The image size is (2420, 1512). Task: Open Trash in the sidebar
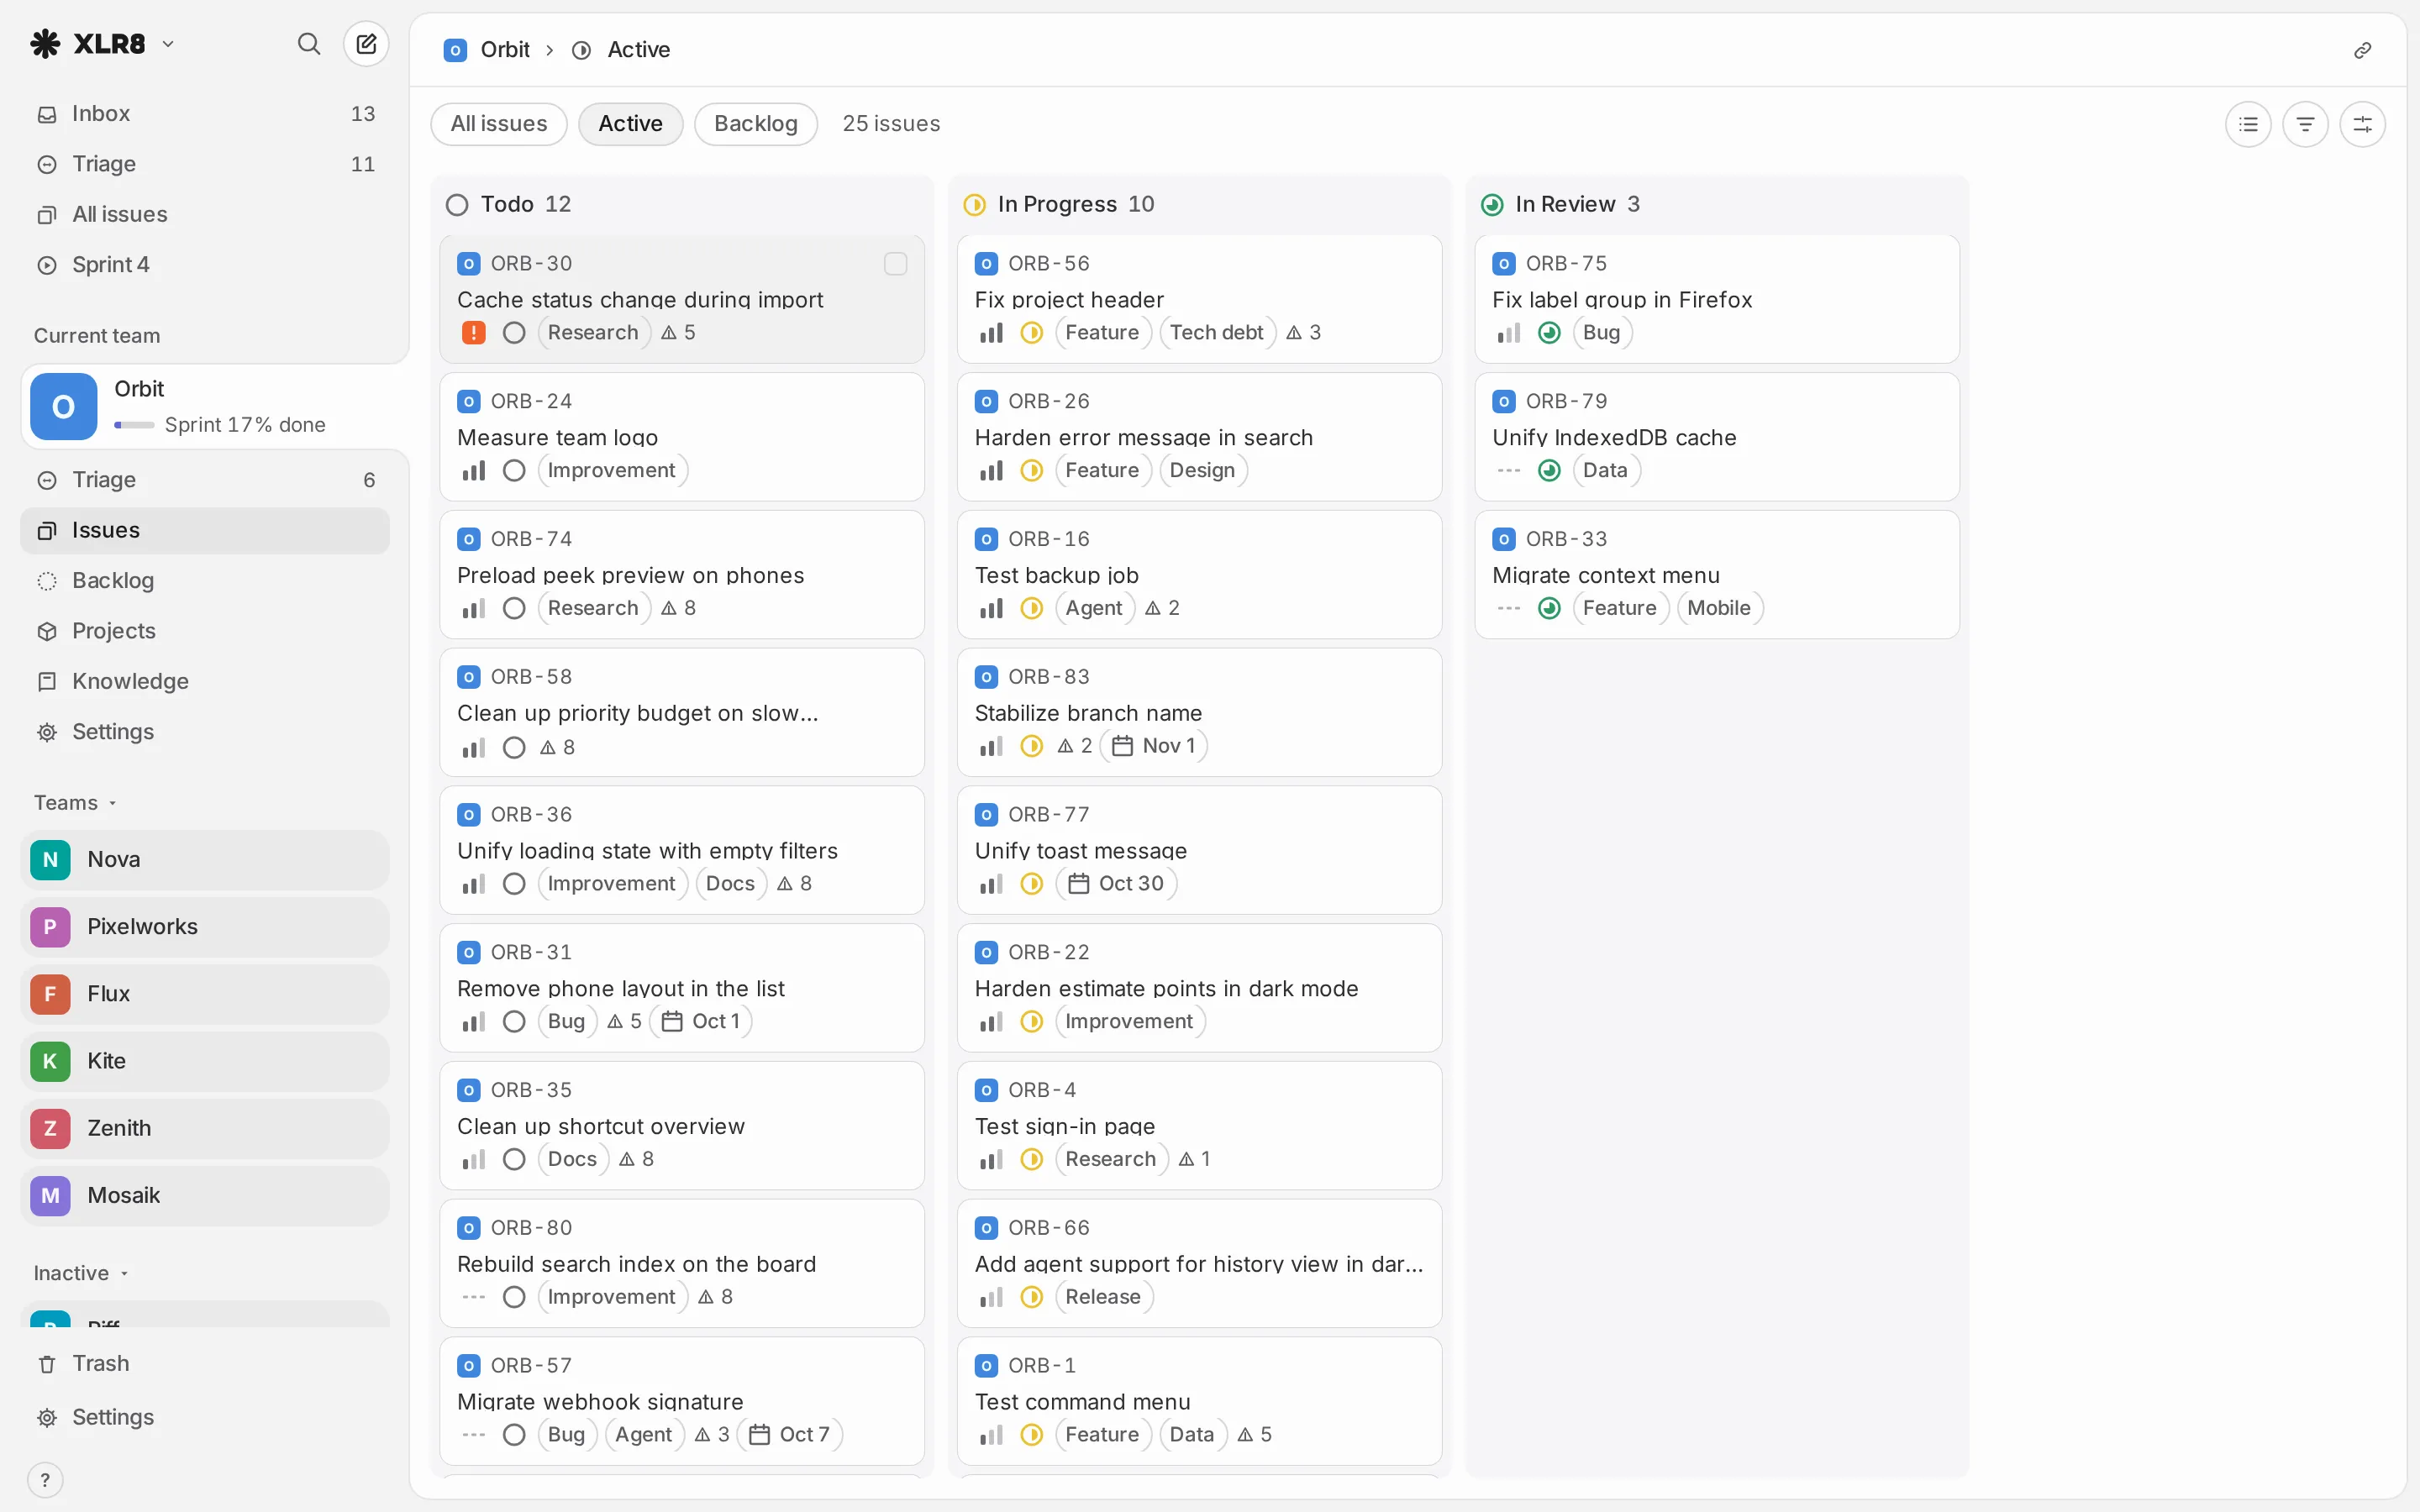[205, 1364]
